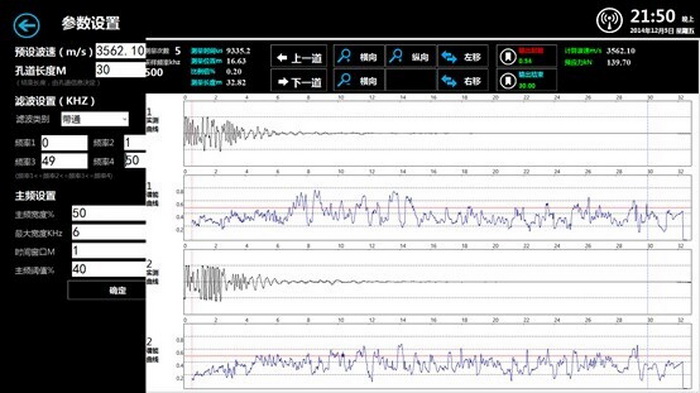The image size is (700, 393).
Task: Click the upper 横向 magnifier zoom-in button
Action: point(358,57)
